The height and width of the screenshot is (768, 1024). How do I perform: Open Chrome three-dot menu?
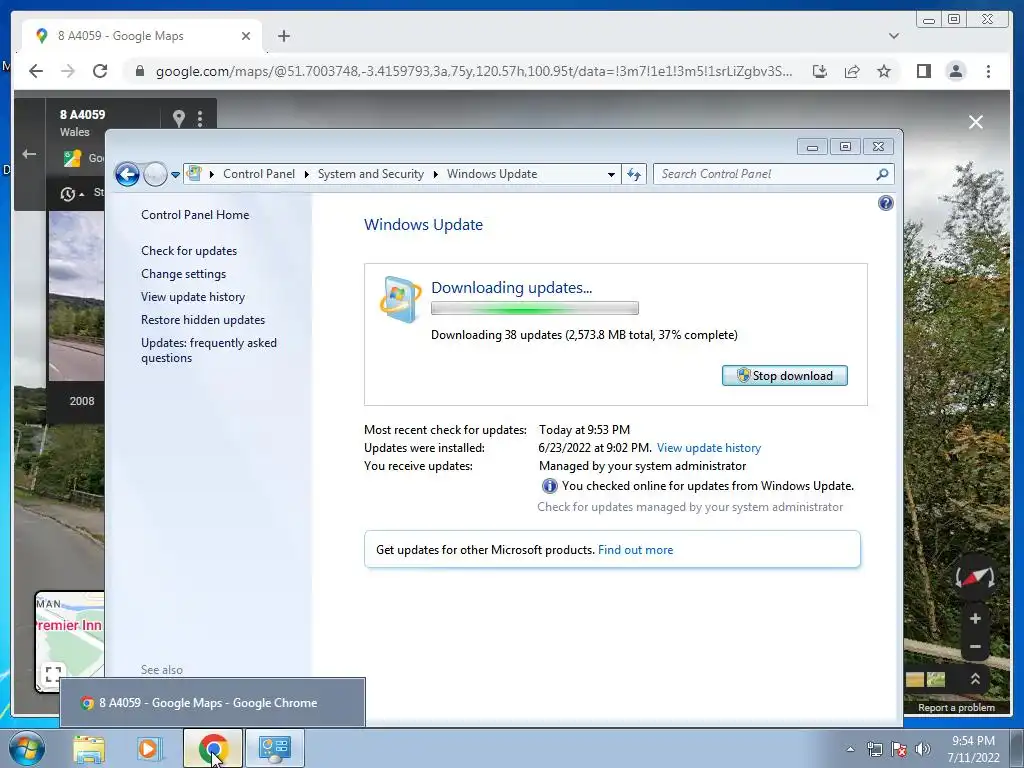(988, 71)
